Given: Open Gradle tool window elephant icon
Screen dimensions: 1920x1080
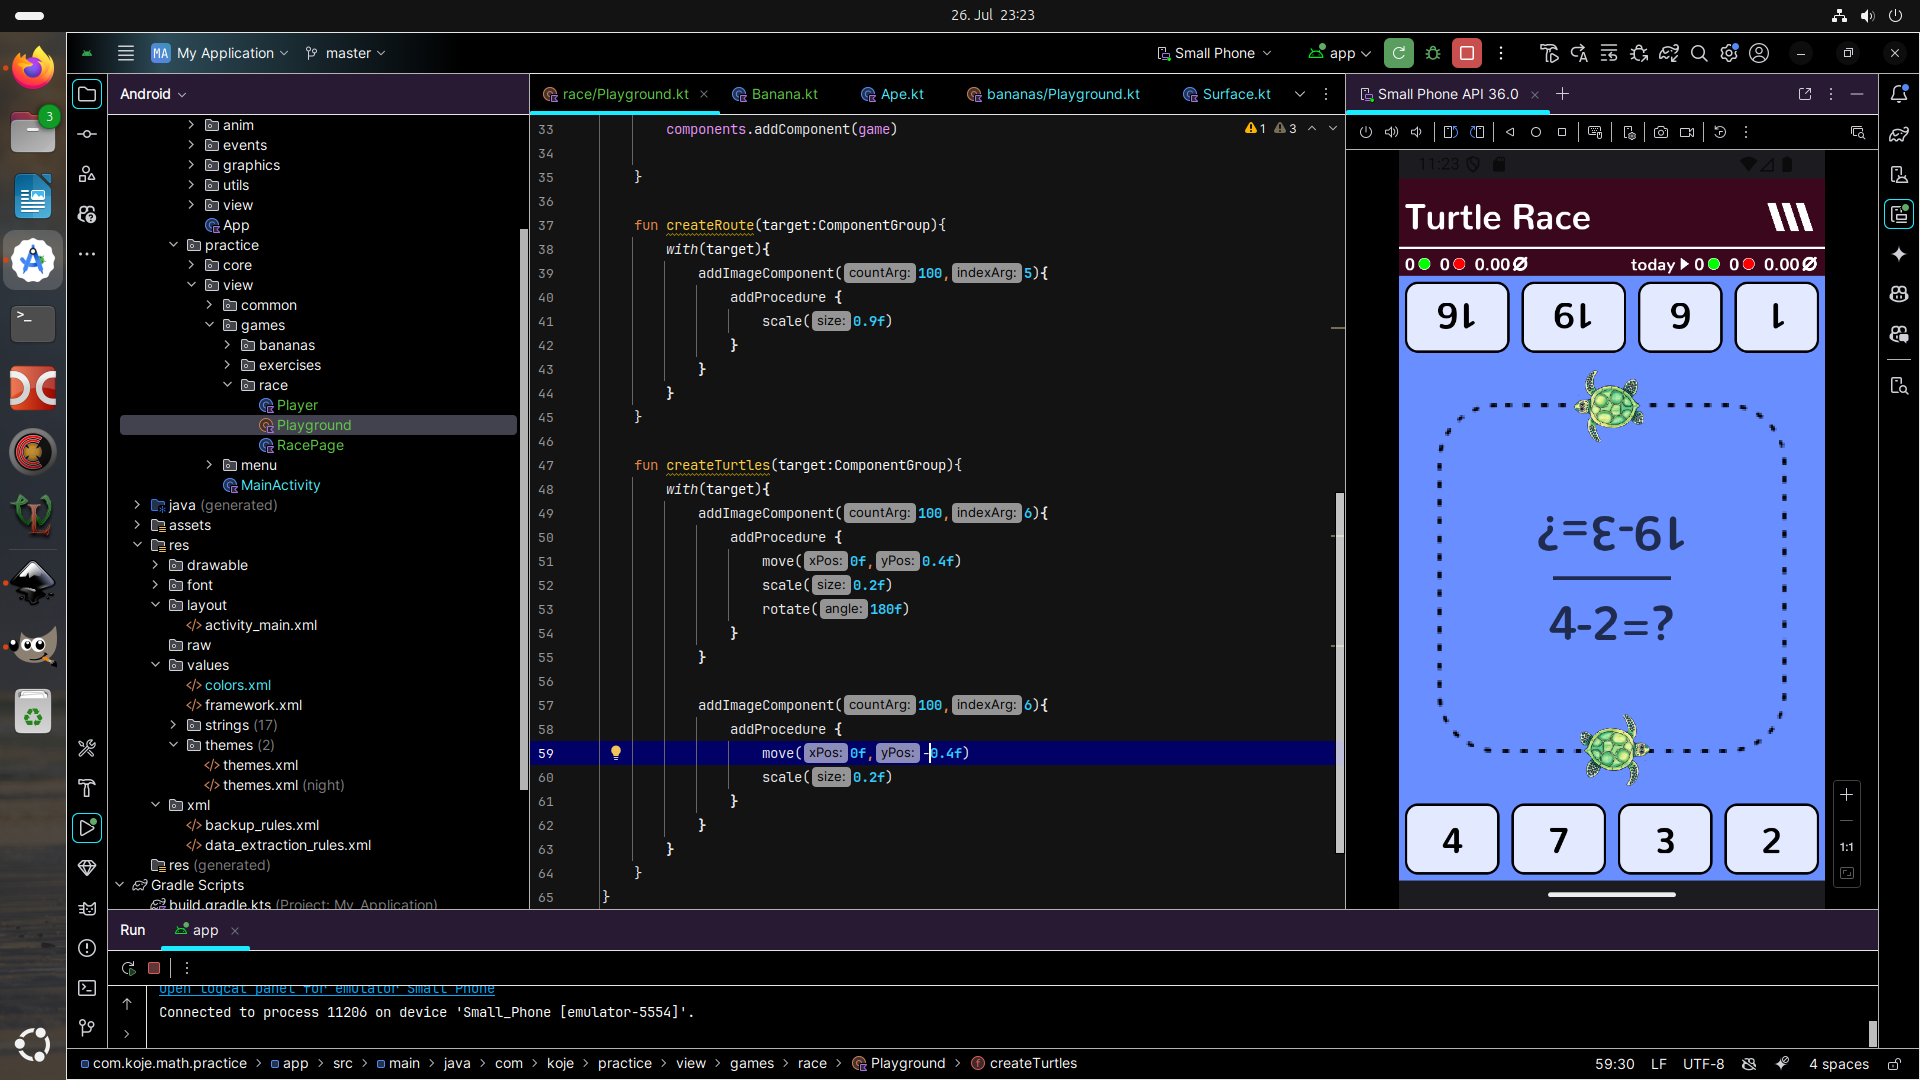Looking at the screenshot, I should click(x=1899, y=134).
